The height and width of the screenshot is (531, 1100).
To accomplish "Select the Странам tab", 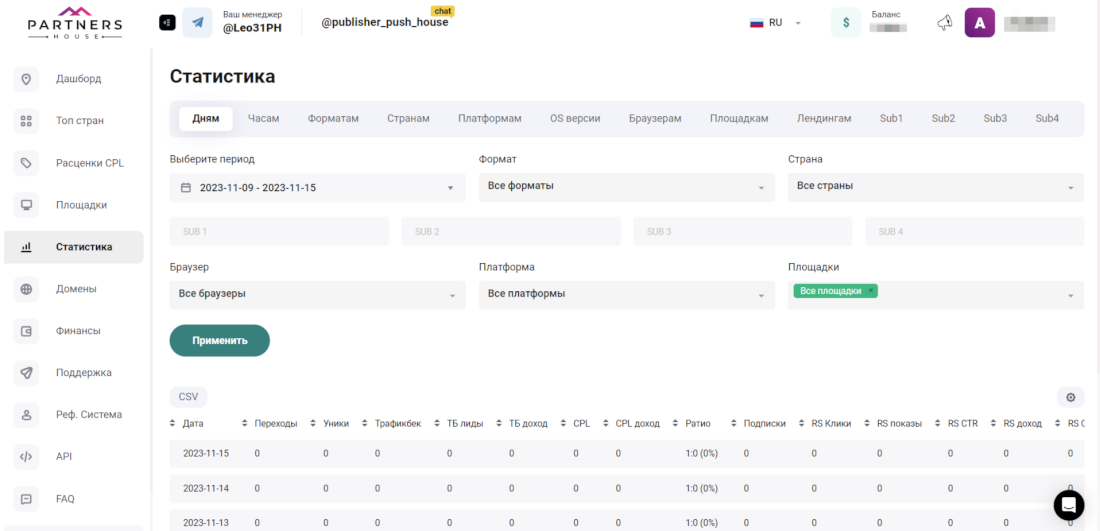I will 408,118.
